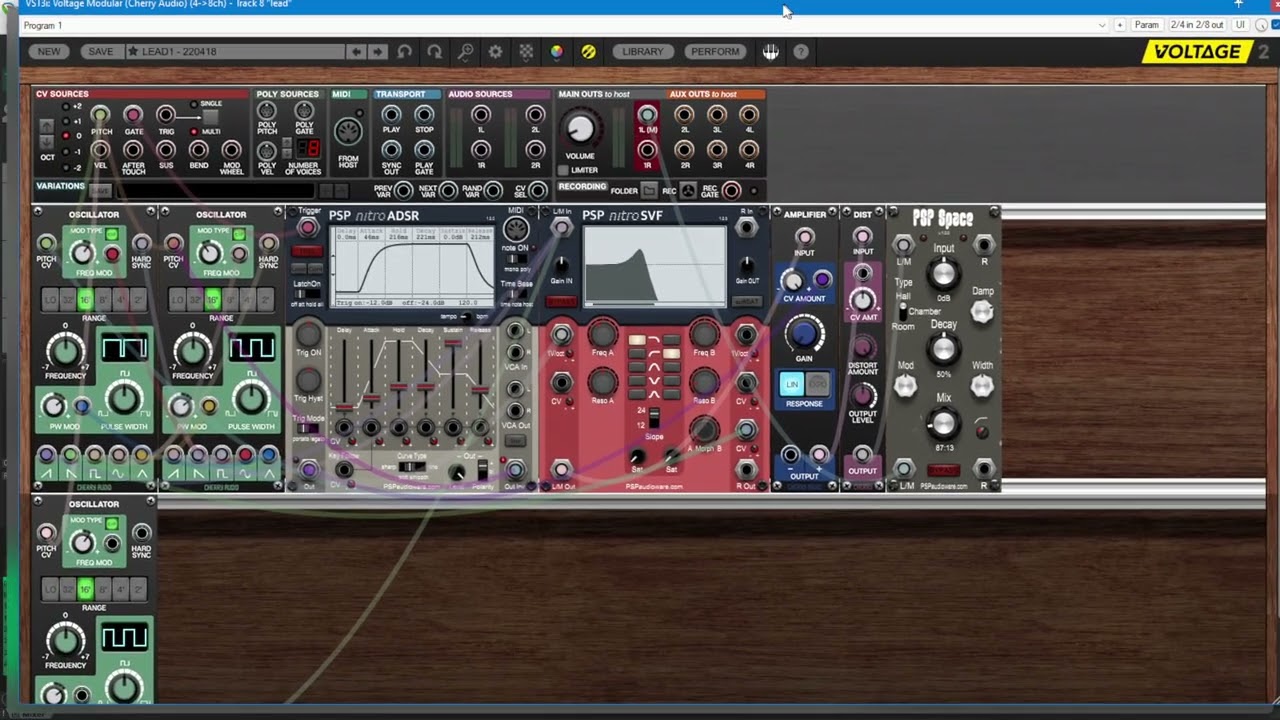Click the transport PLAY jack
Screen dimensions: 1280x720
coord(391,115)
